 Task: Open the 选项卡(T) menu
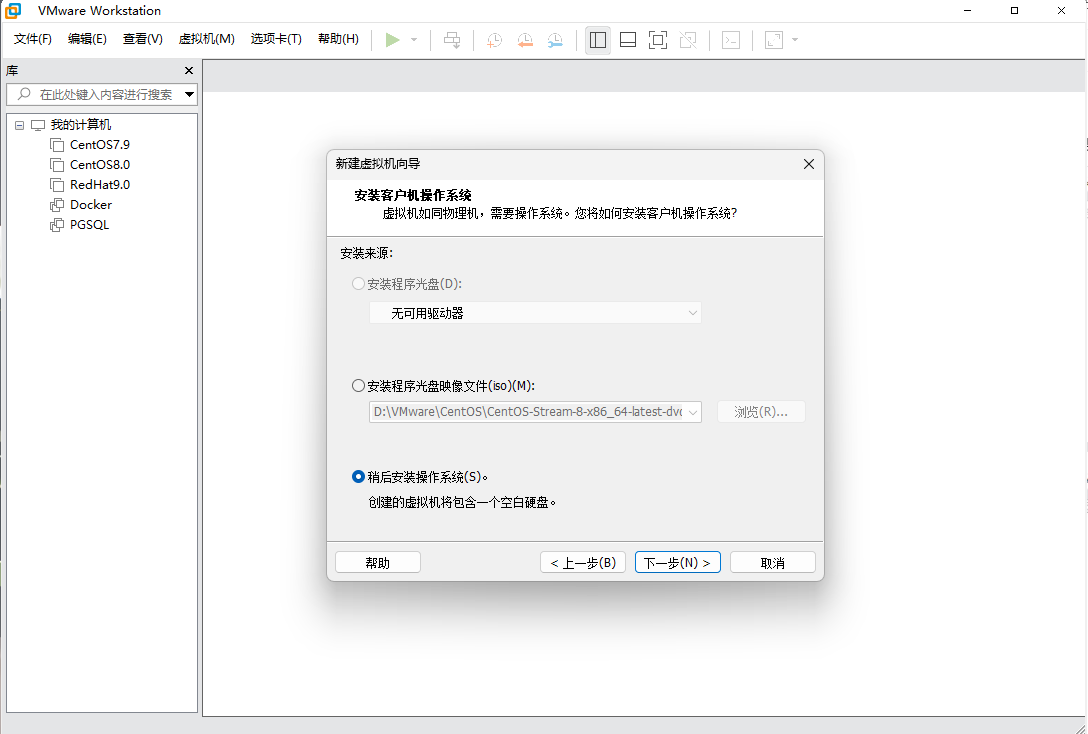(276, 39)
